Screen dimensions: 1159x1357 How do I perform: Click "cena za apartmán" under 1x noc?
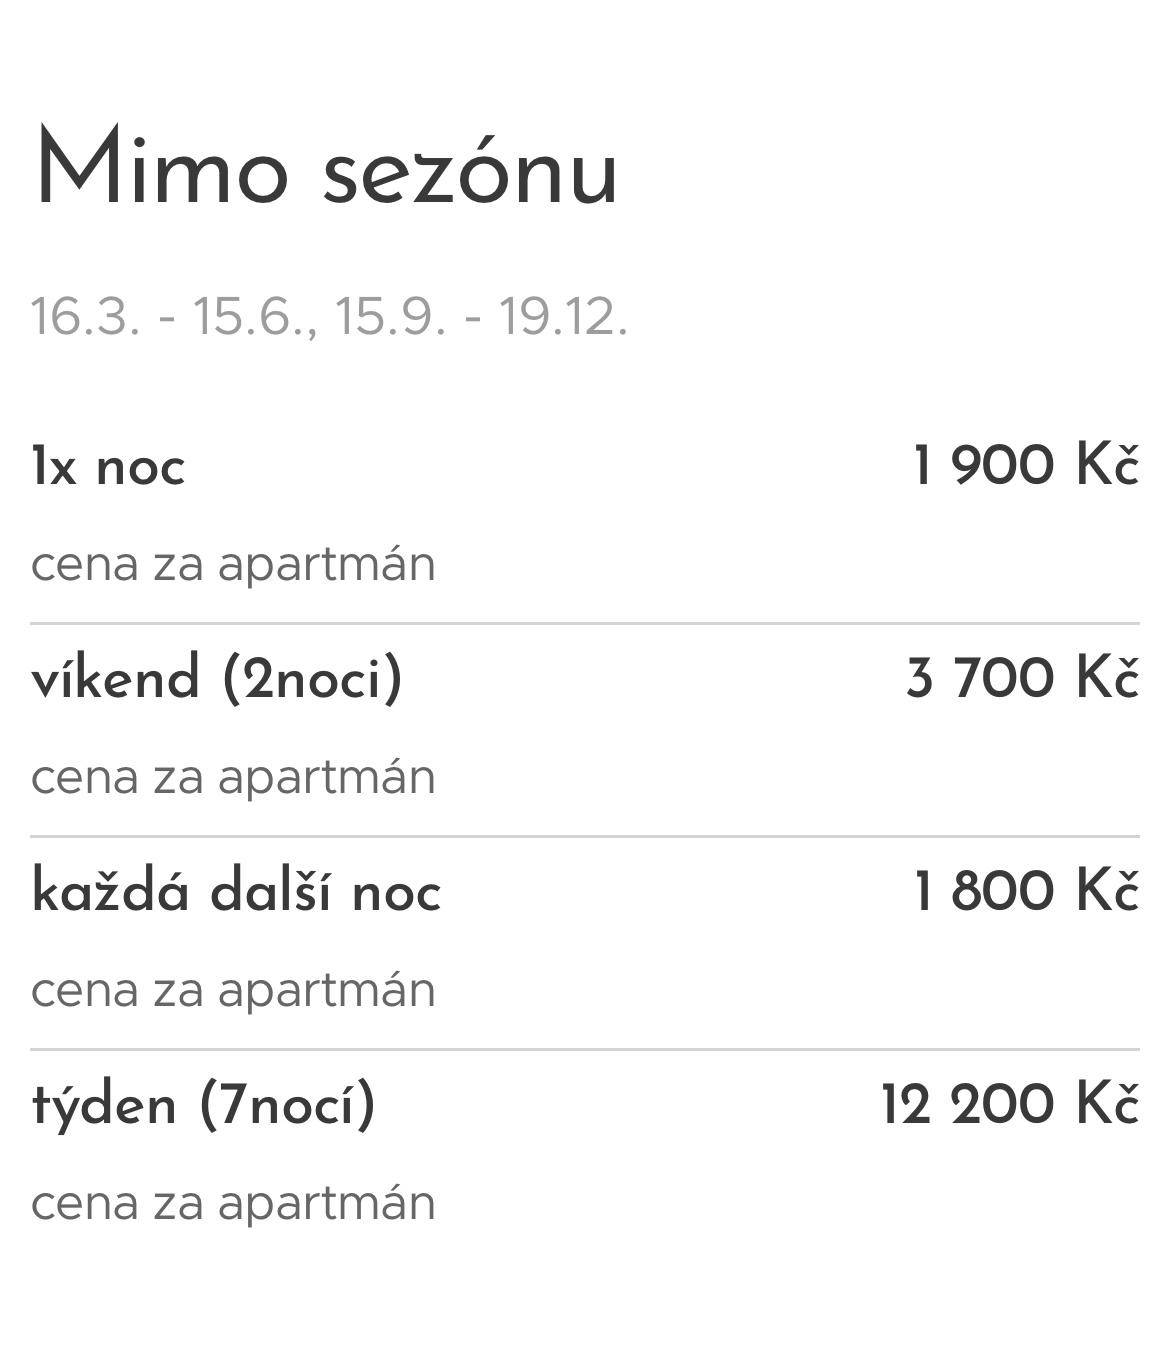tap(233, 564)
